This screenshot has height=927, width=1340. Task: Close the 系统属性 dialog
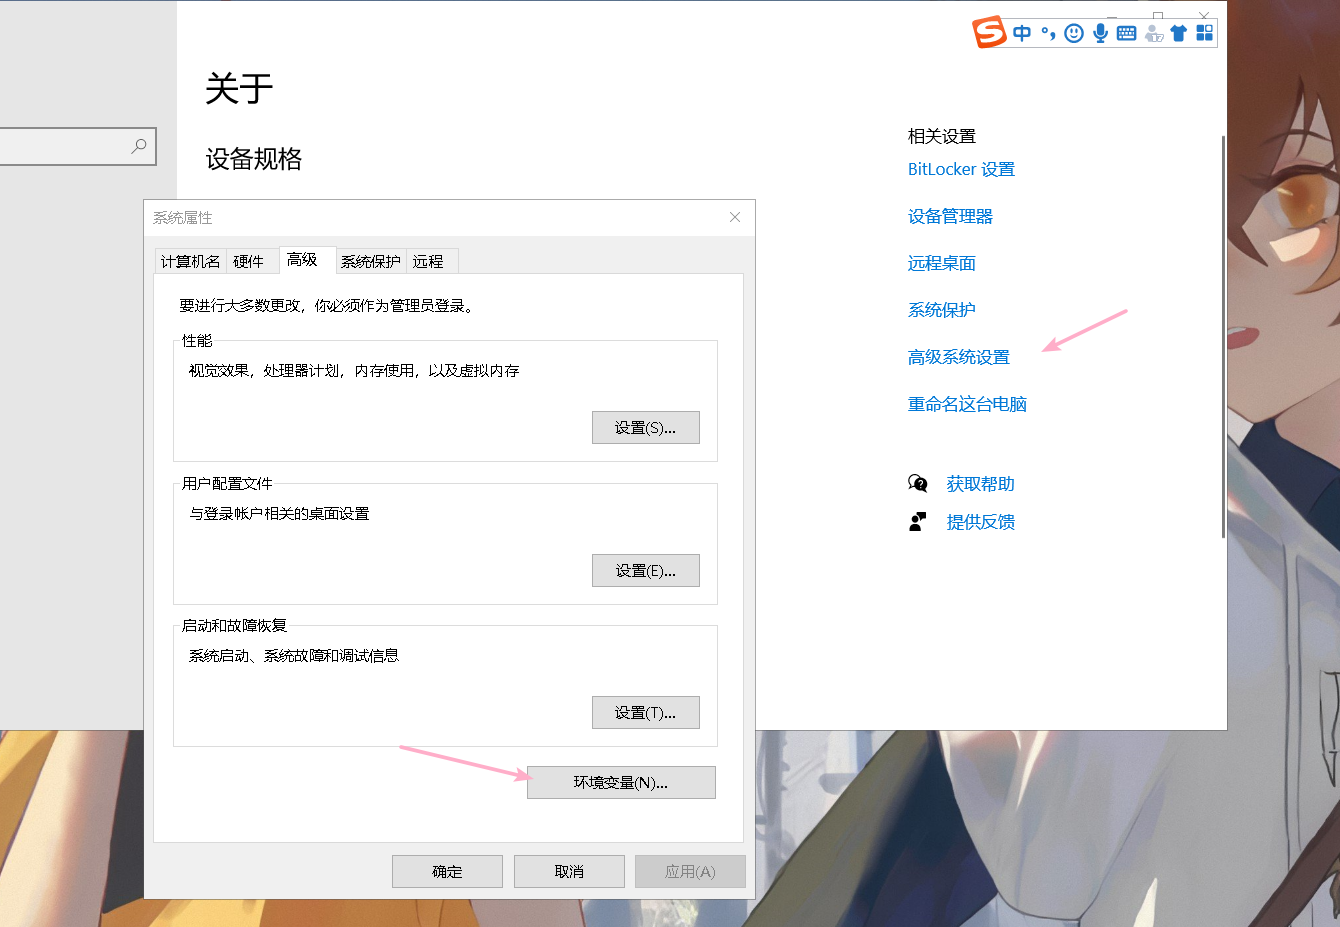click(x=735, y=217)
